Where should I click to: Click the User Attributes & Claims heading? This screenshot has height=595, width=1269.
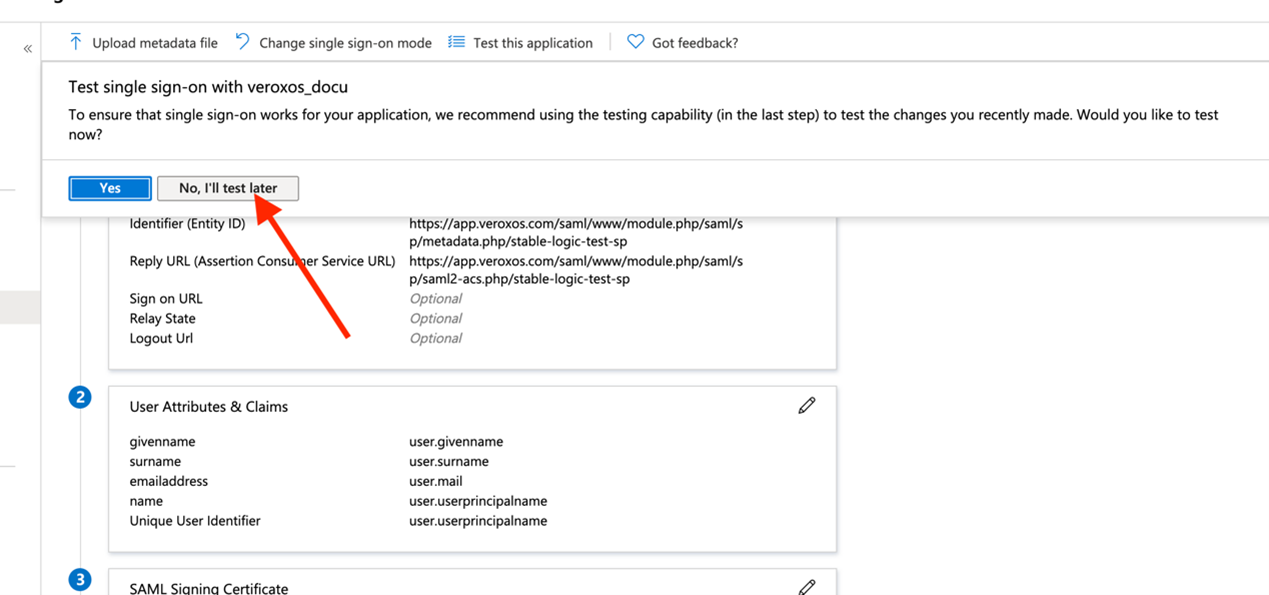click(x=209, y=407)
